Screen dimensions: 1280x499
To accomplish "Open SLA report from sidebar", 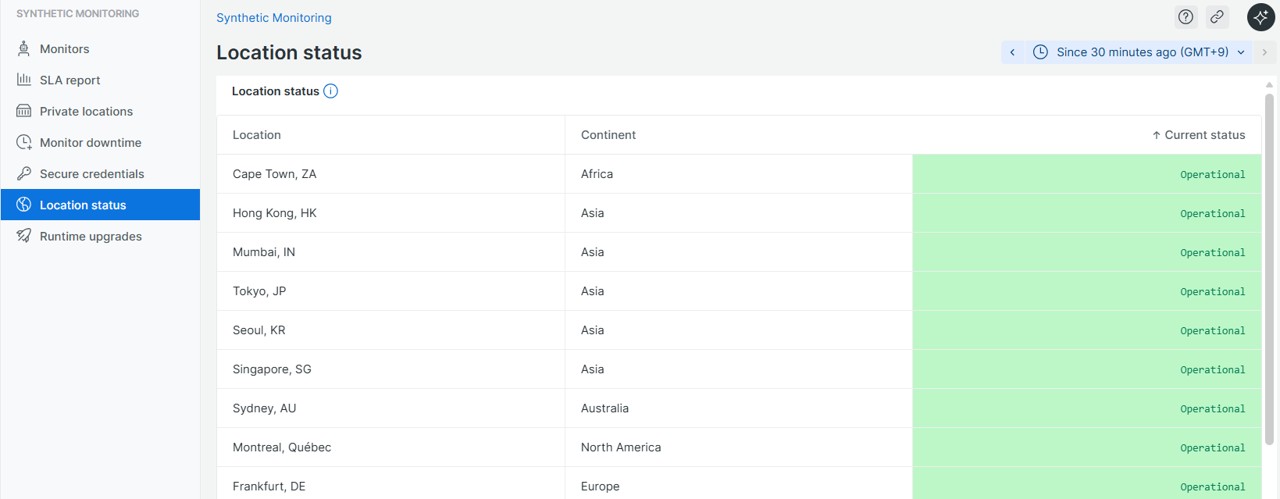I will point(70,80).
